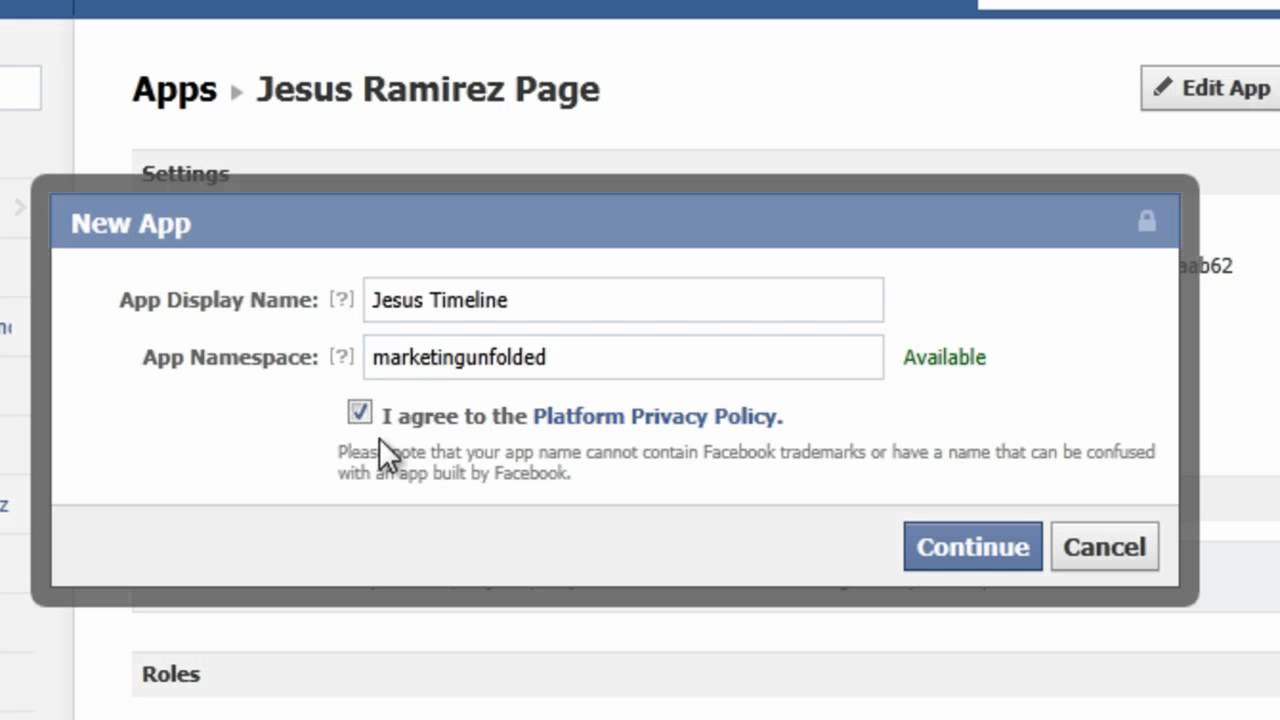Click the help icon beside App Display Name
The width and height of the screenshot is (1280, 720).
(x=342, y=299)
